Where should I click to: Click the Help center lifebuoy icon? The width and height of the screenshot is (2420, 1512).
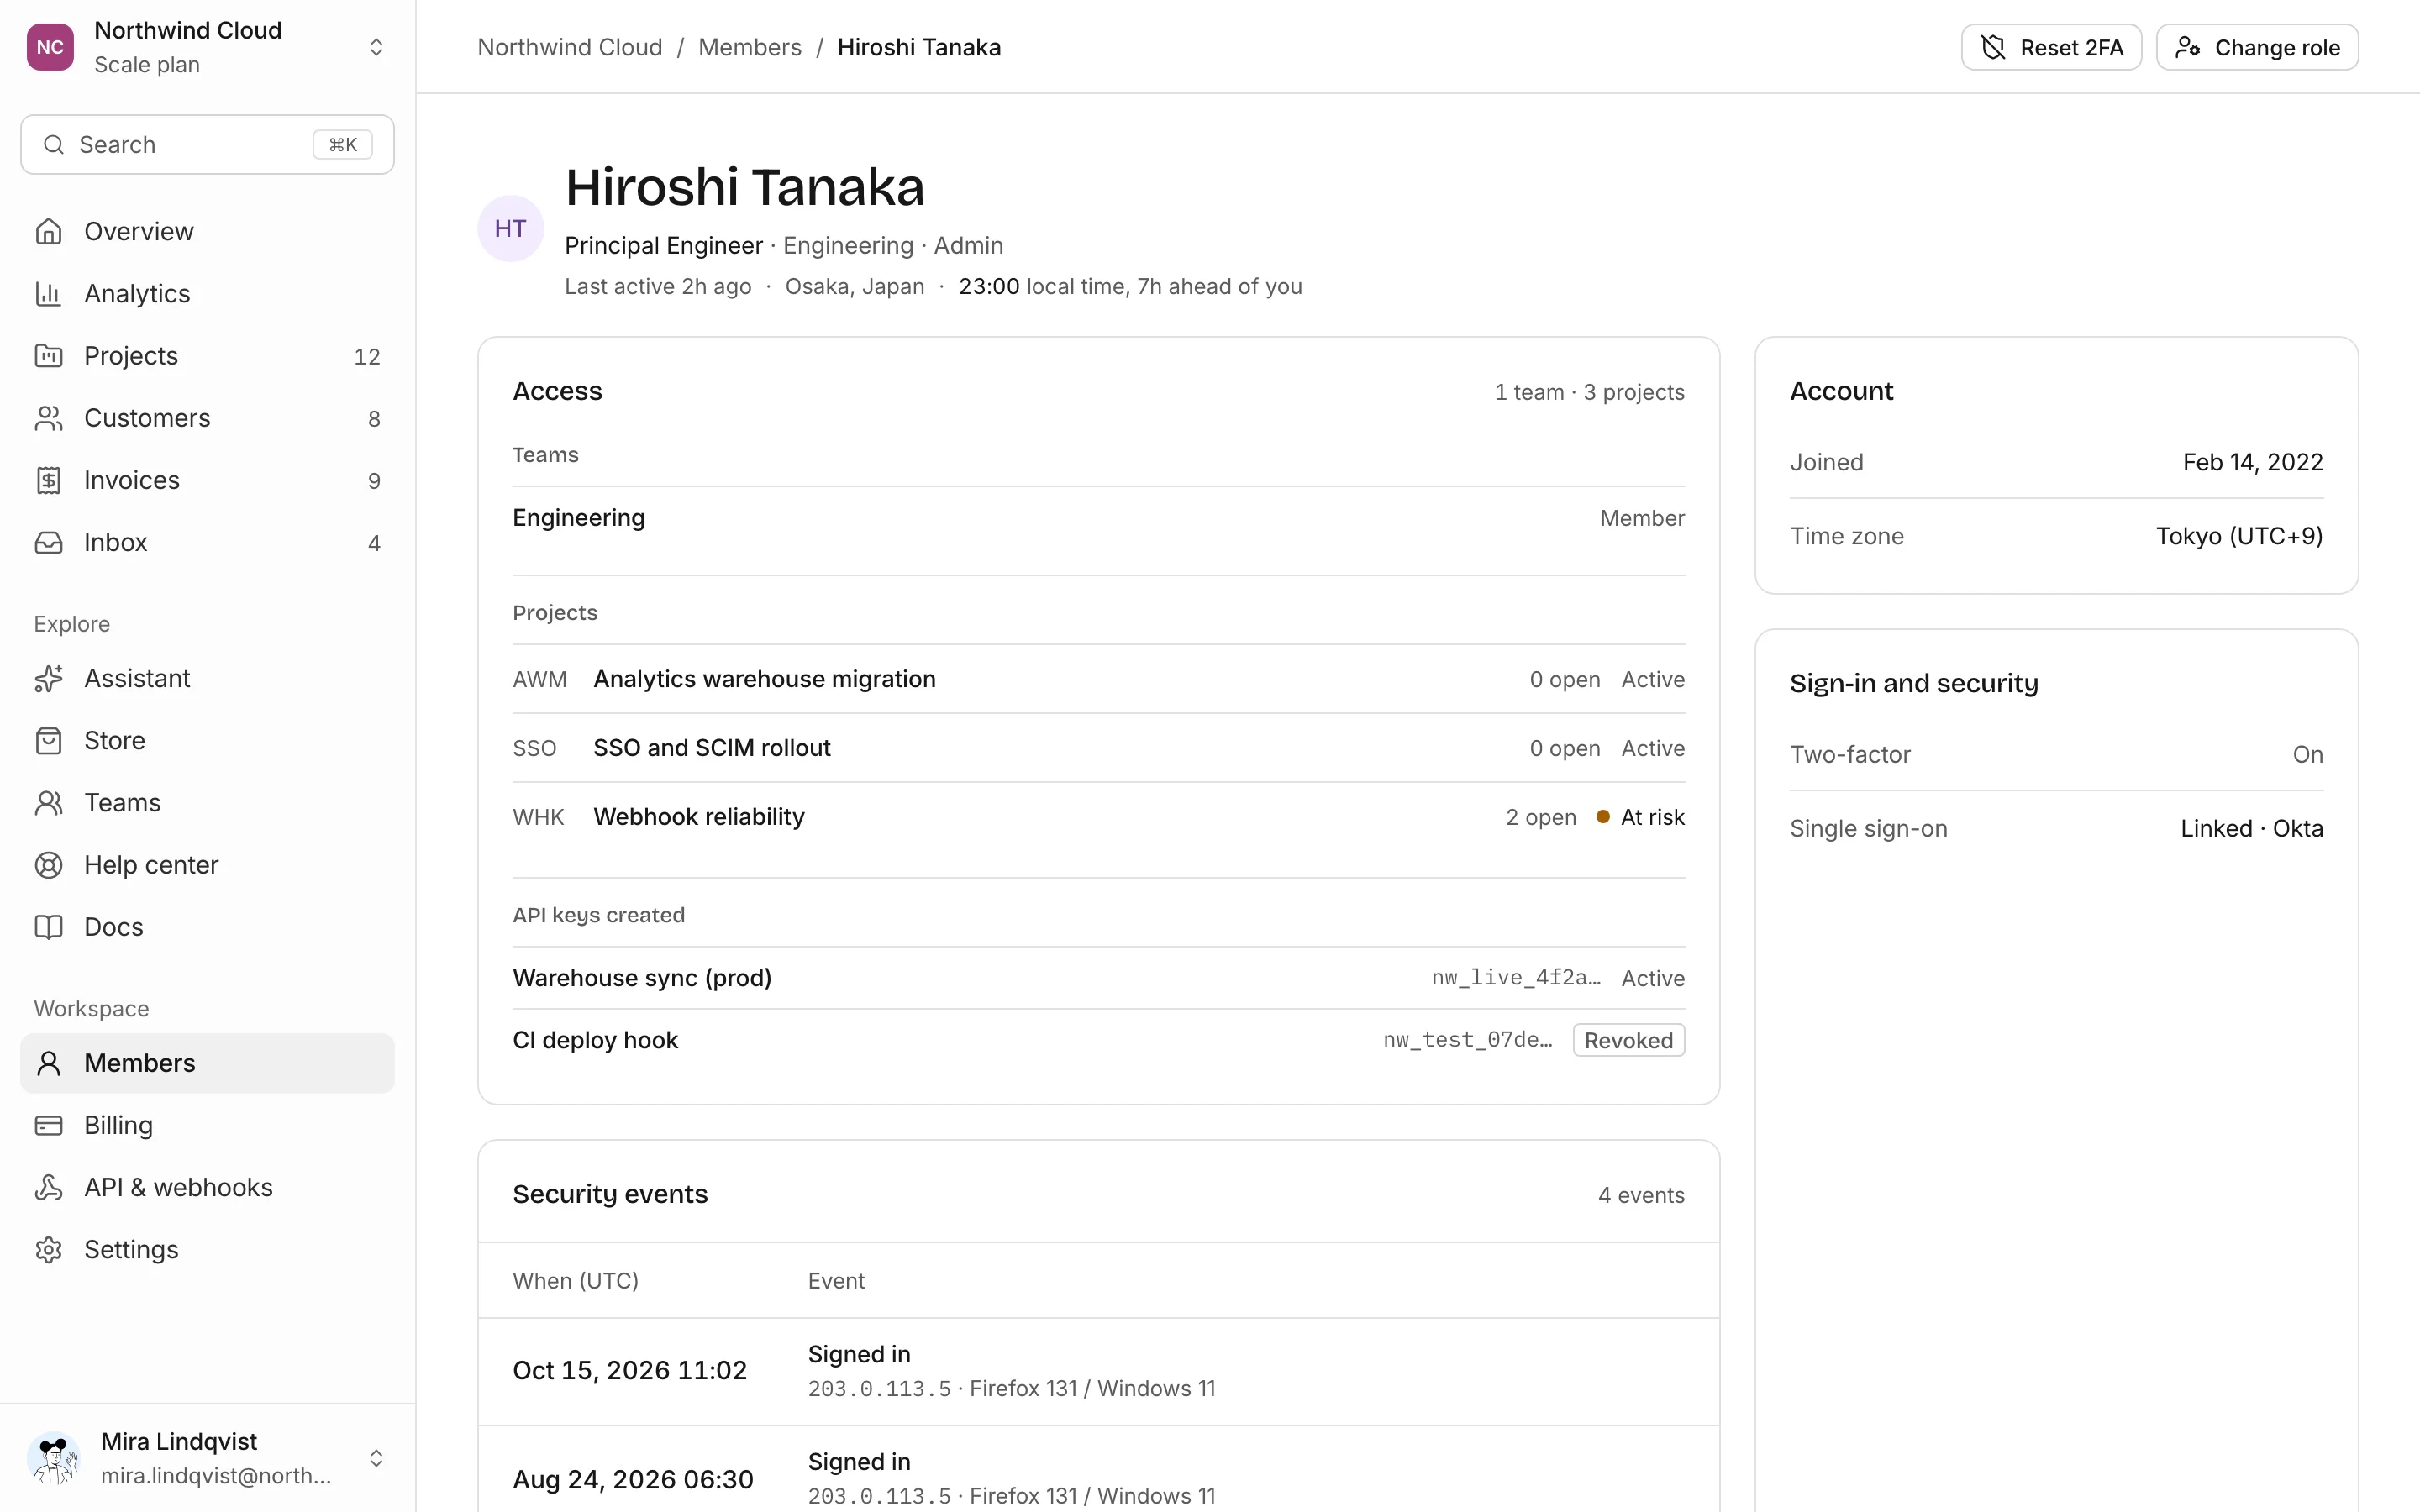[x=48, y=864]
